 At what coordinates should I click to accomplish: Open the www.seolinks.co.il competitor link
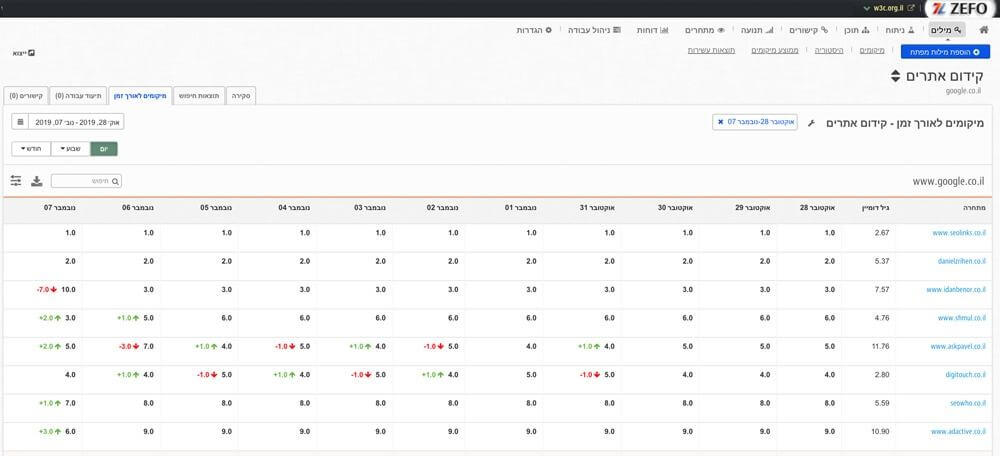[959, 233]
